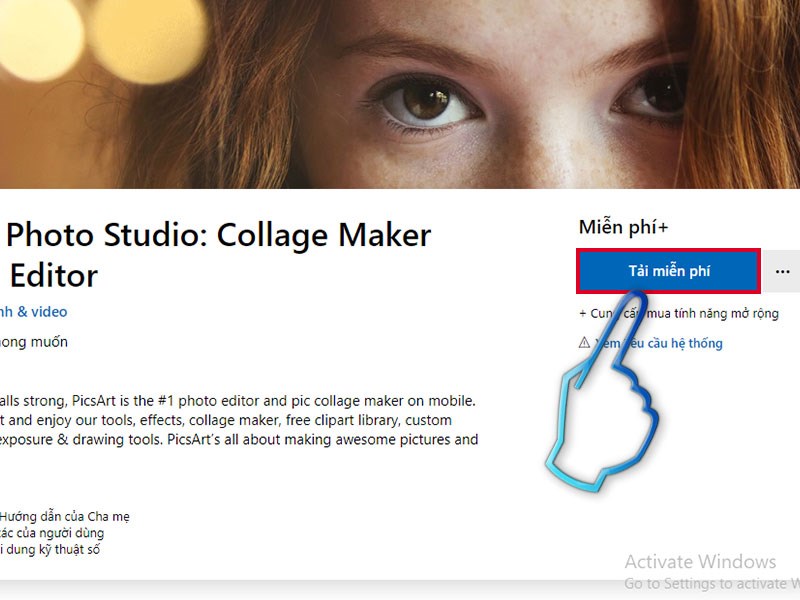
Task: Open the three-dot more options button
Action: click(x=783, y=271)
